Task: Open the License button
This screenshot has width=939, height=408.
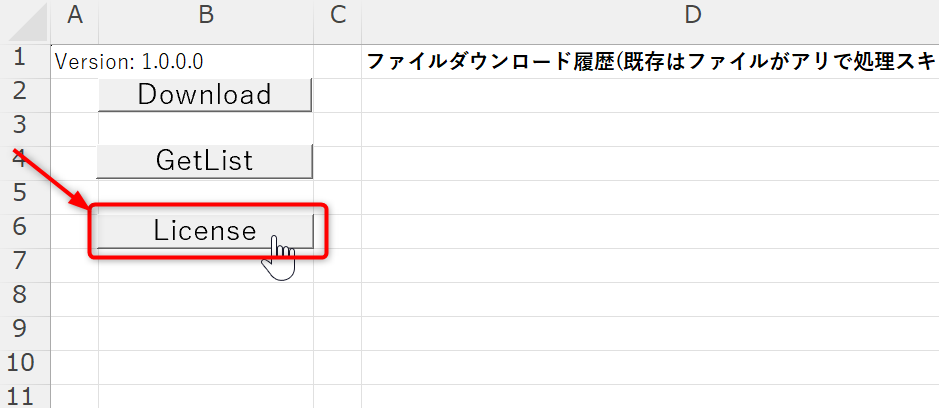Action: [x=205, y=231]
